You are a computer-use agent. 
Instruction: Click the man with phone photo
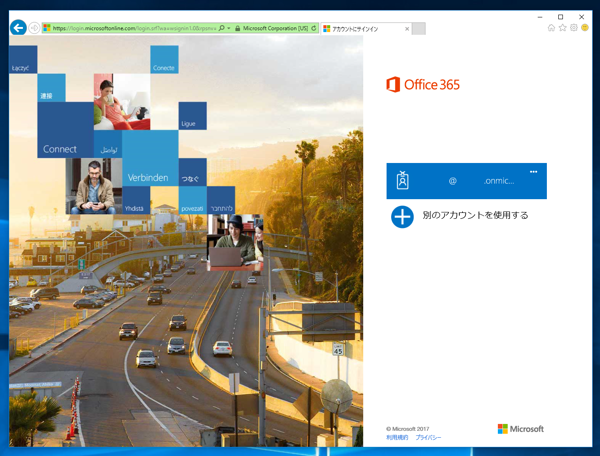(x=94, y=186)
